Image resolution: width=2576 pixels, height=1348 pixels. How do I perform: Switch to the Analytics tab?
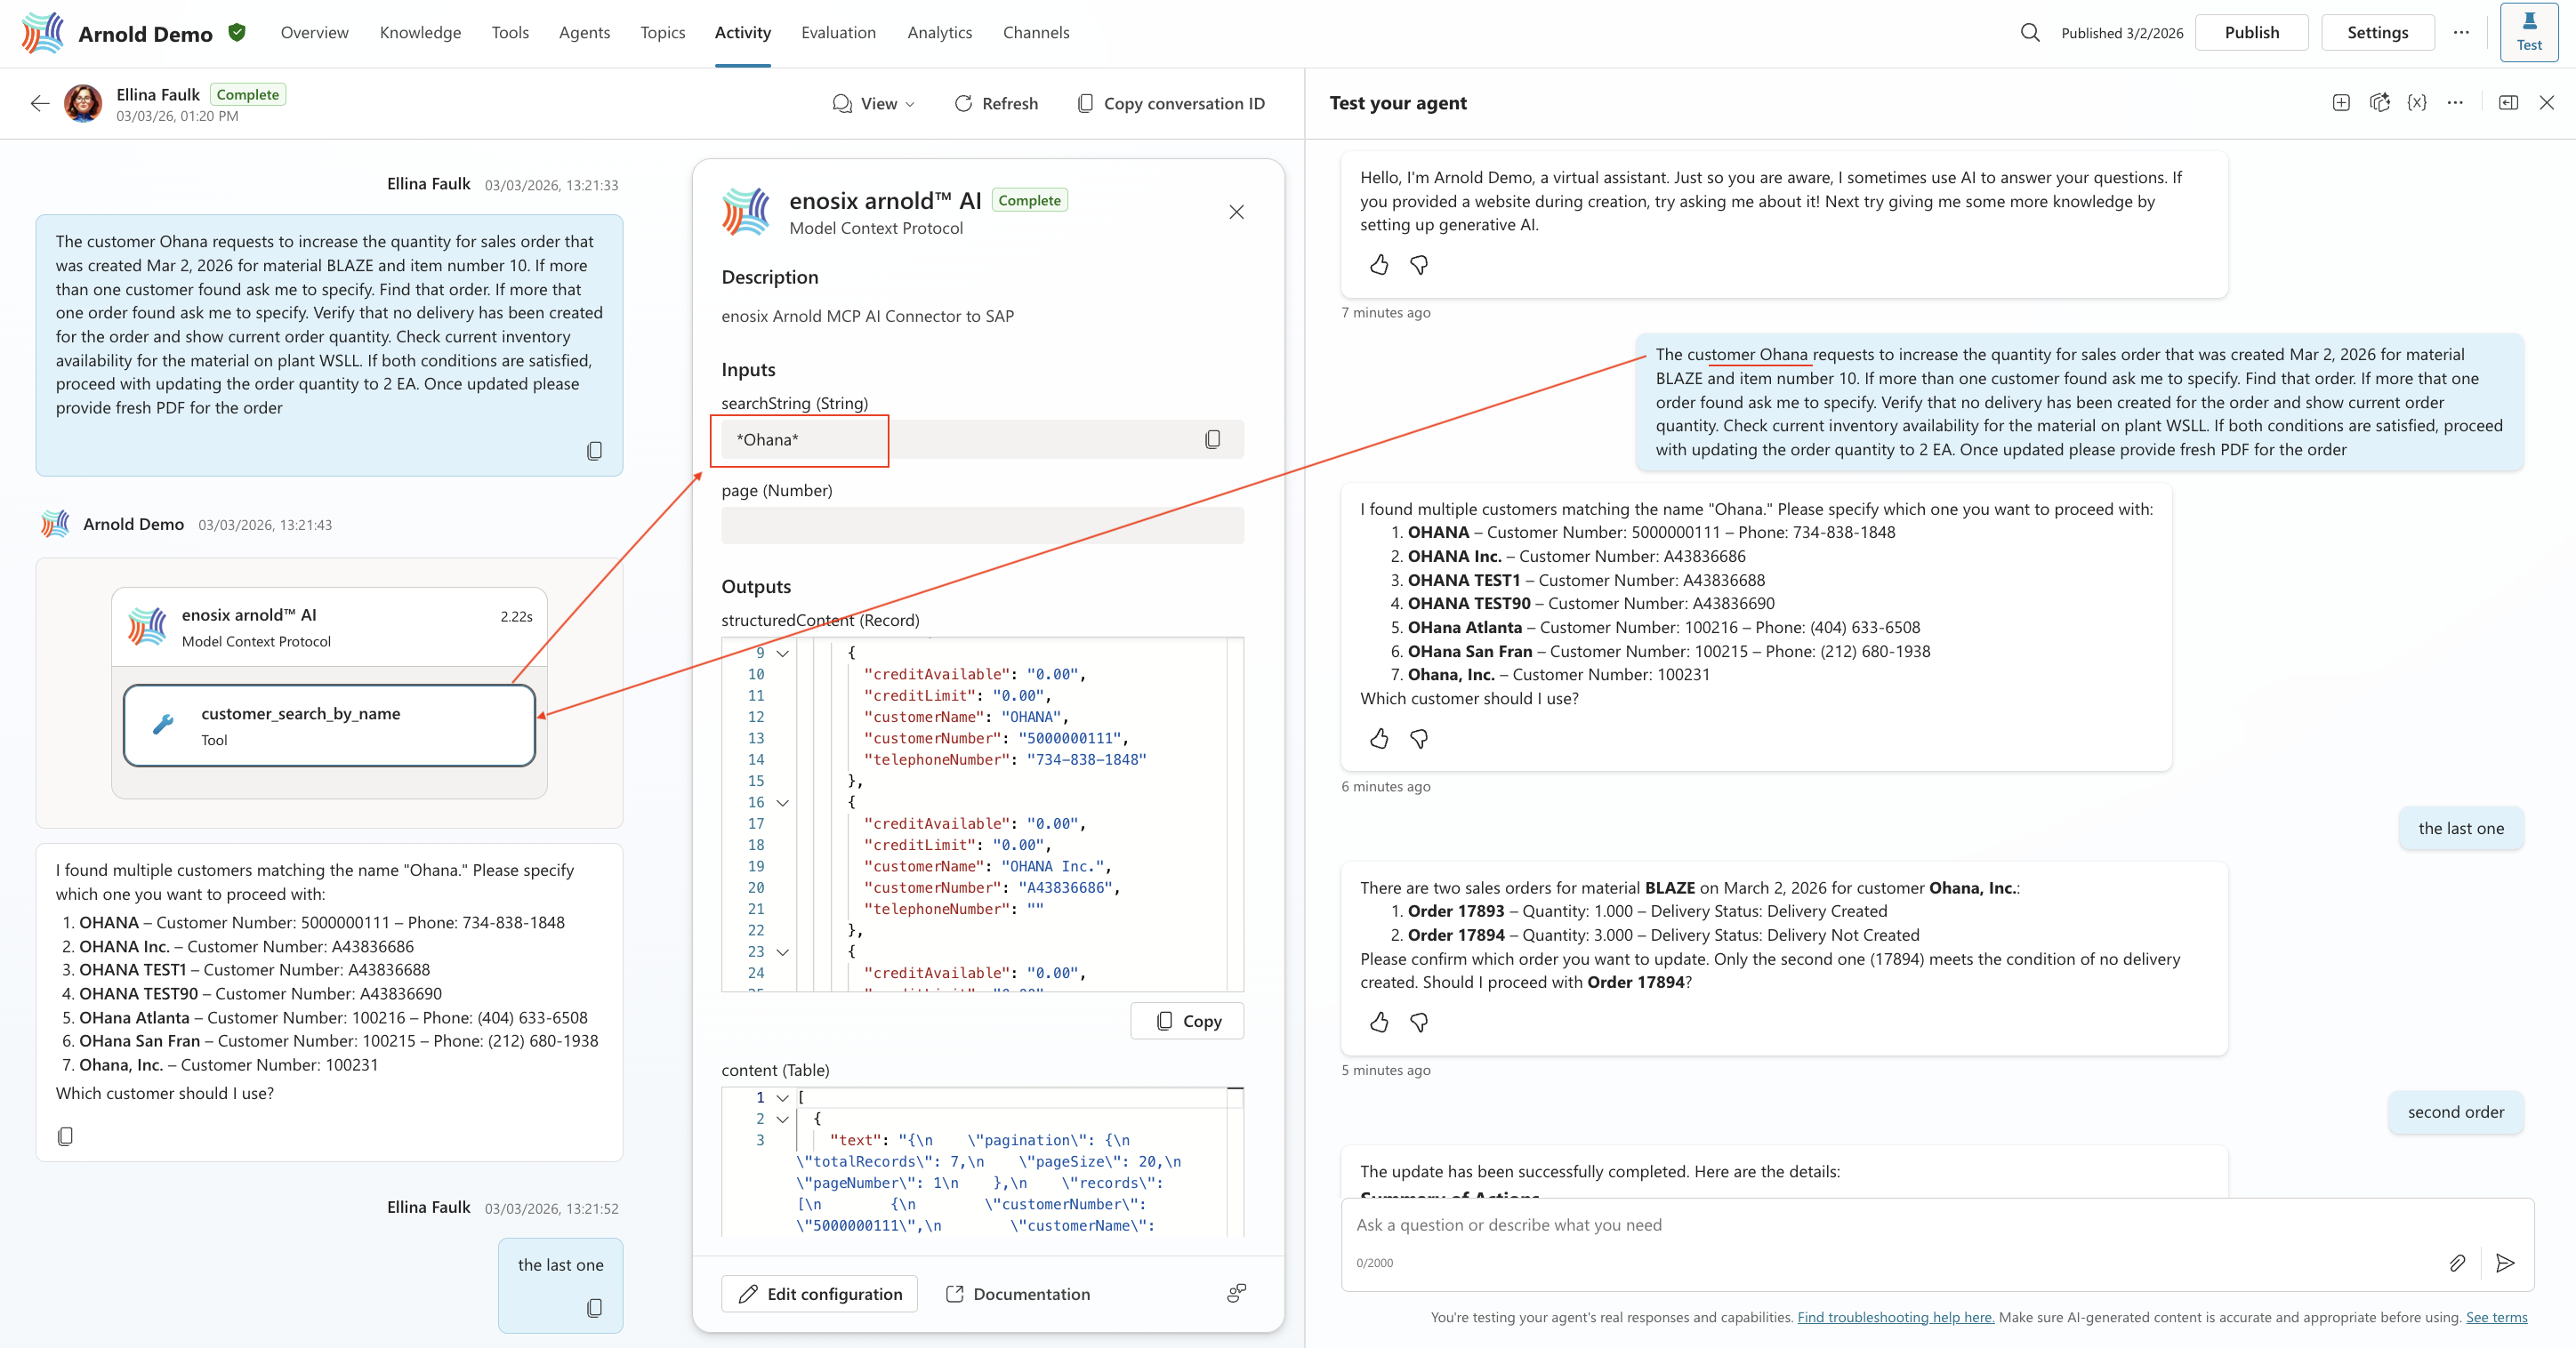(x=939, y=33)
